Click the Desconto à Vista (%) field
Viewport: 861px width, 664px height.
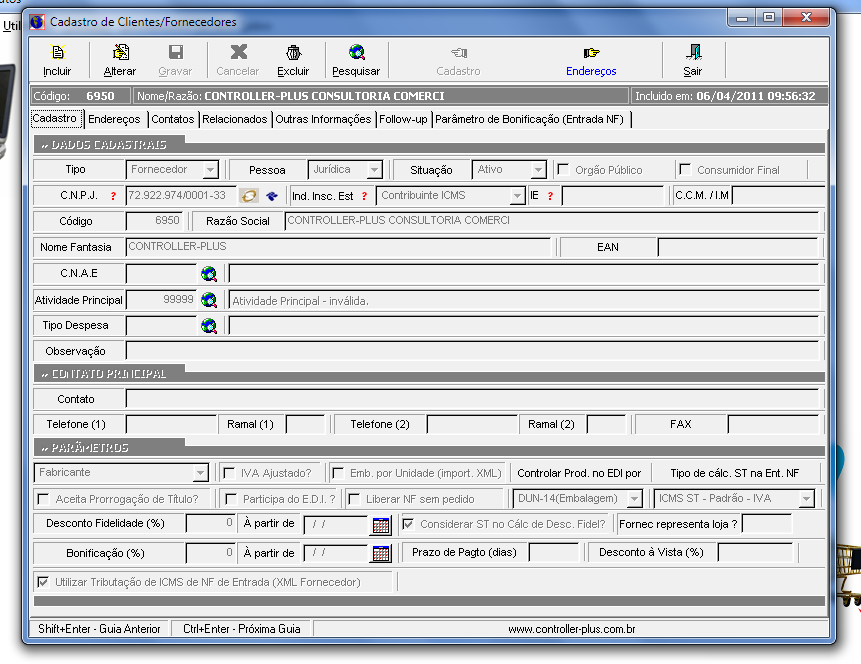[756, 553]
